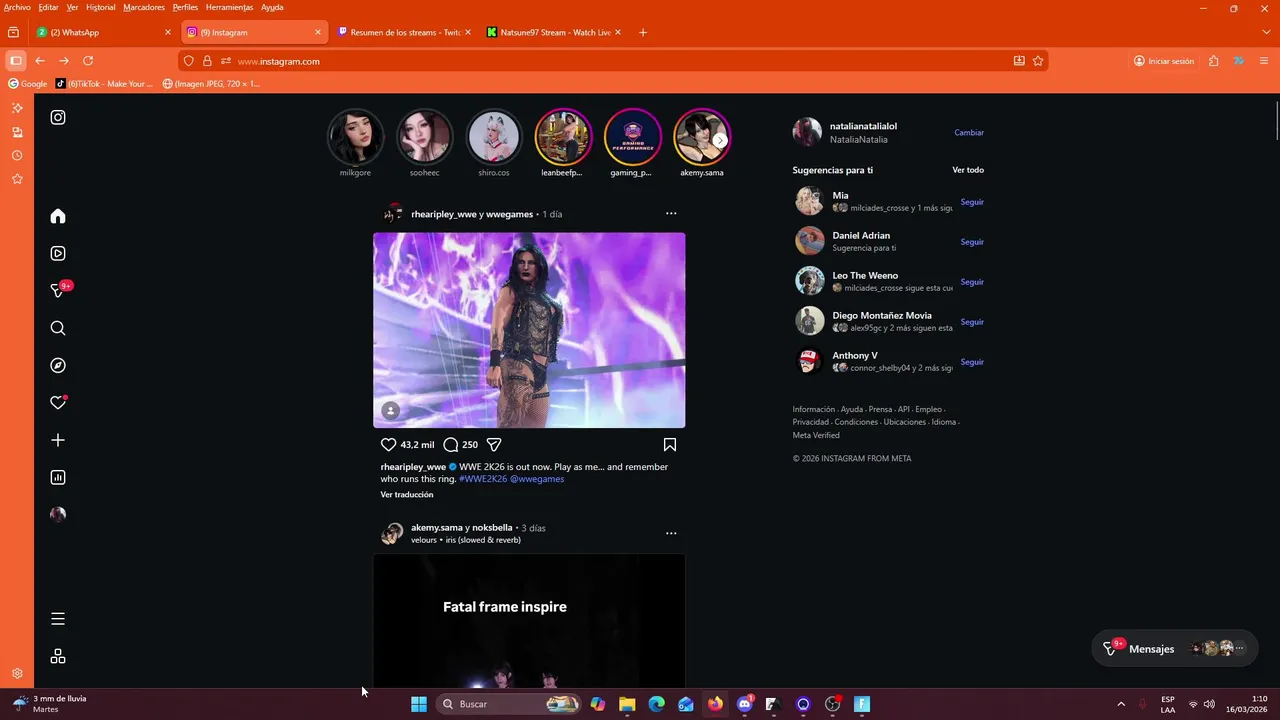Image resolution: width=1280 pixels, height=720 pixels.
Task: Follow Mia with Seguir
Action: [x=972, y=202]
